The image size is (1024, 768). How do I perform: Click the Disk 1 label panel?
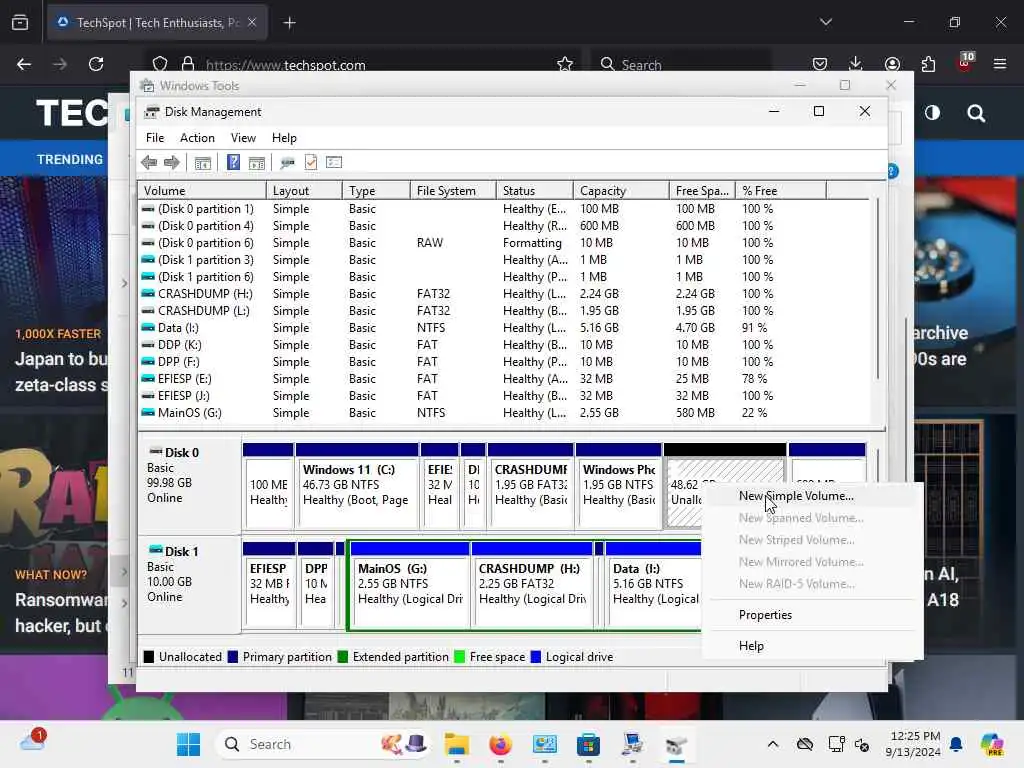pyautogui.click(x=189, y=584)
